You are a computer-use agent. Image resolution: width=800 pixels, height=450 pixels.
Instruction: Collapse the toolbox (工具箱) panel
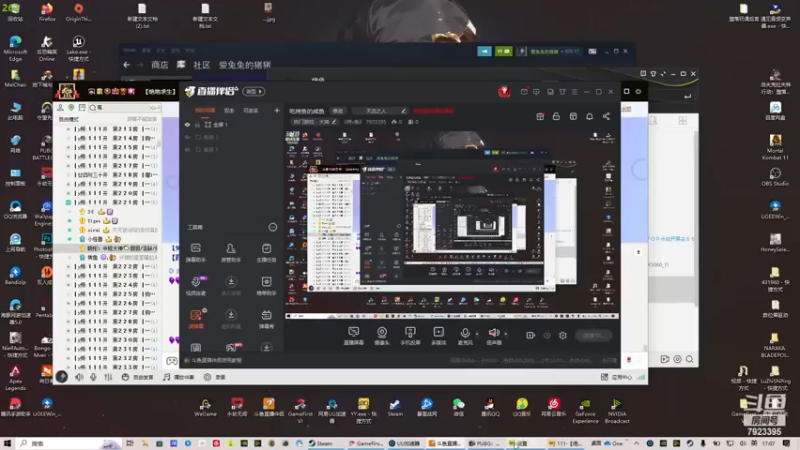272,227
